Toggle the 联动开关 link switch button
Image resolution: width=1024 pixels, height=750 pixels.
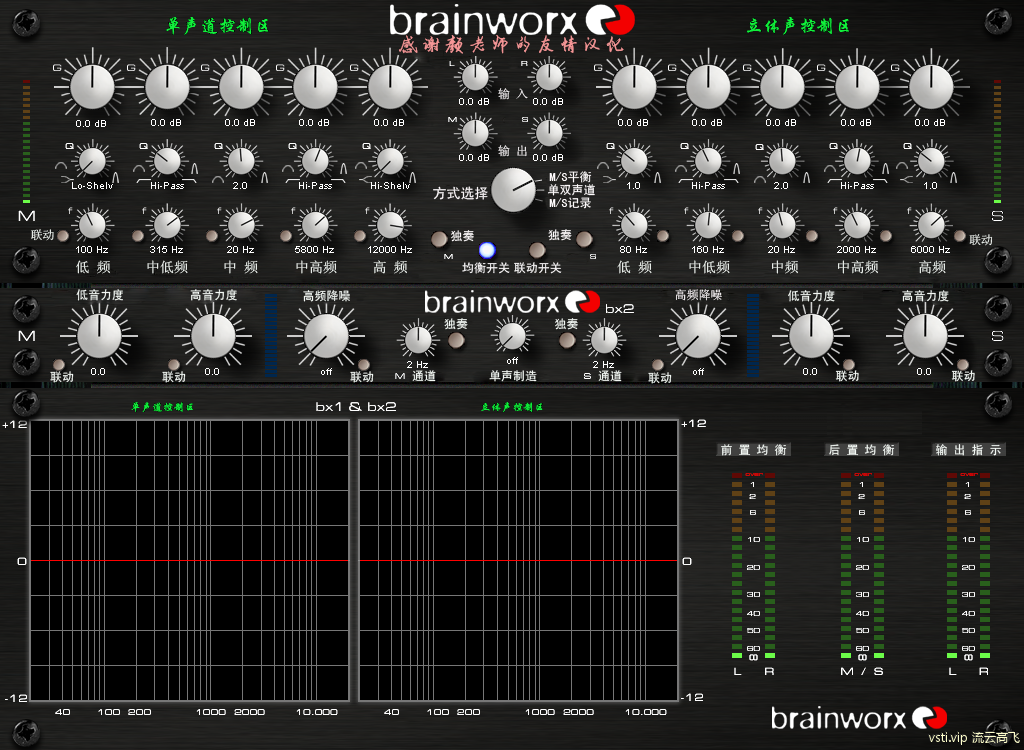(537, 250)
